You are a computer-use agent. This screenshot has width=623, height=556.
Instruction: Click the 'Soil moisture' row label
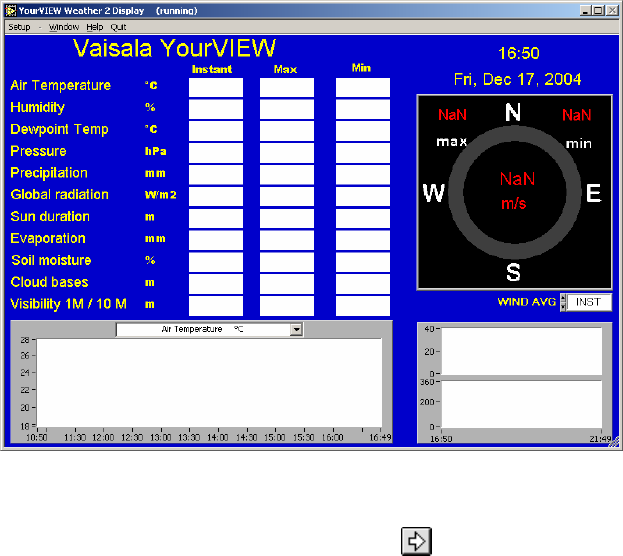pos(51,260)
